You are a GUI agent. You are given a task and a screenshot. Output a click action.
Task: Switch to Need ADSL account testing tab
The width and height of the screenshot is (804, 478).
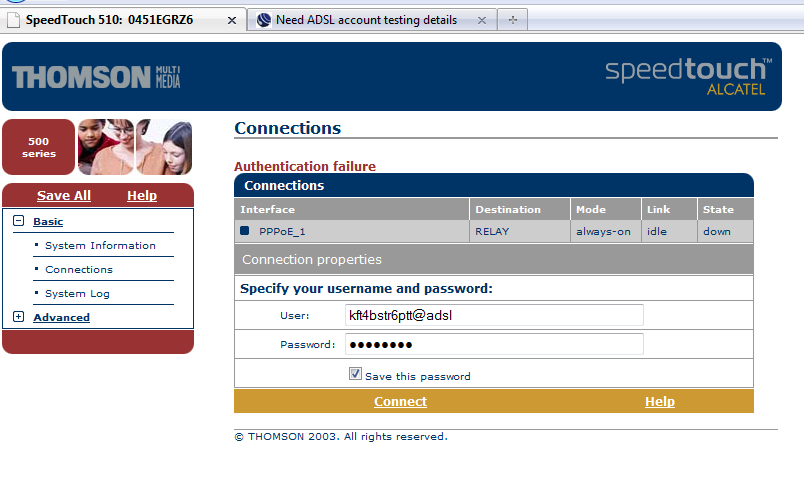click(x=366, y=20)
